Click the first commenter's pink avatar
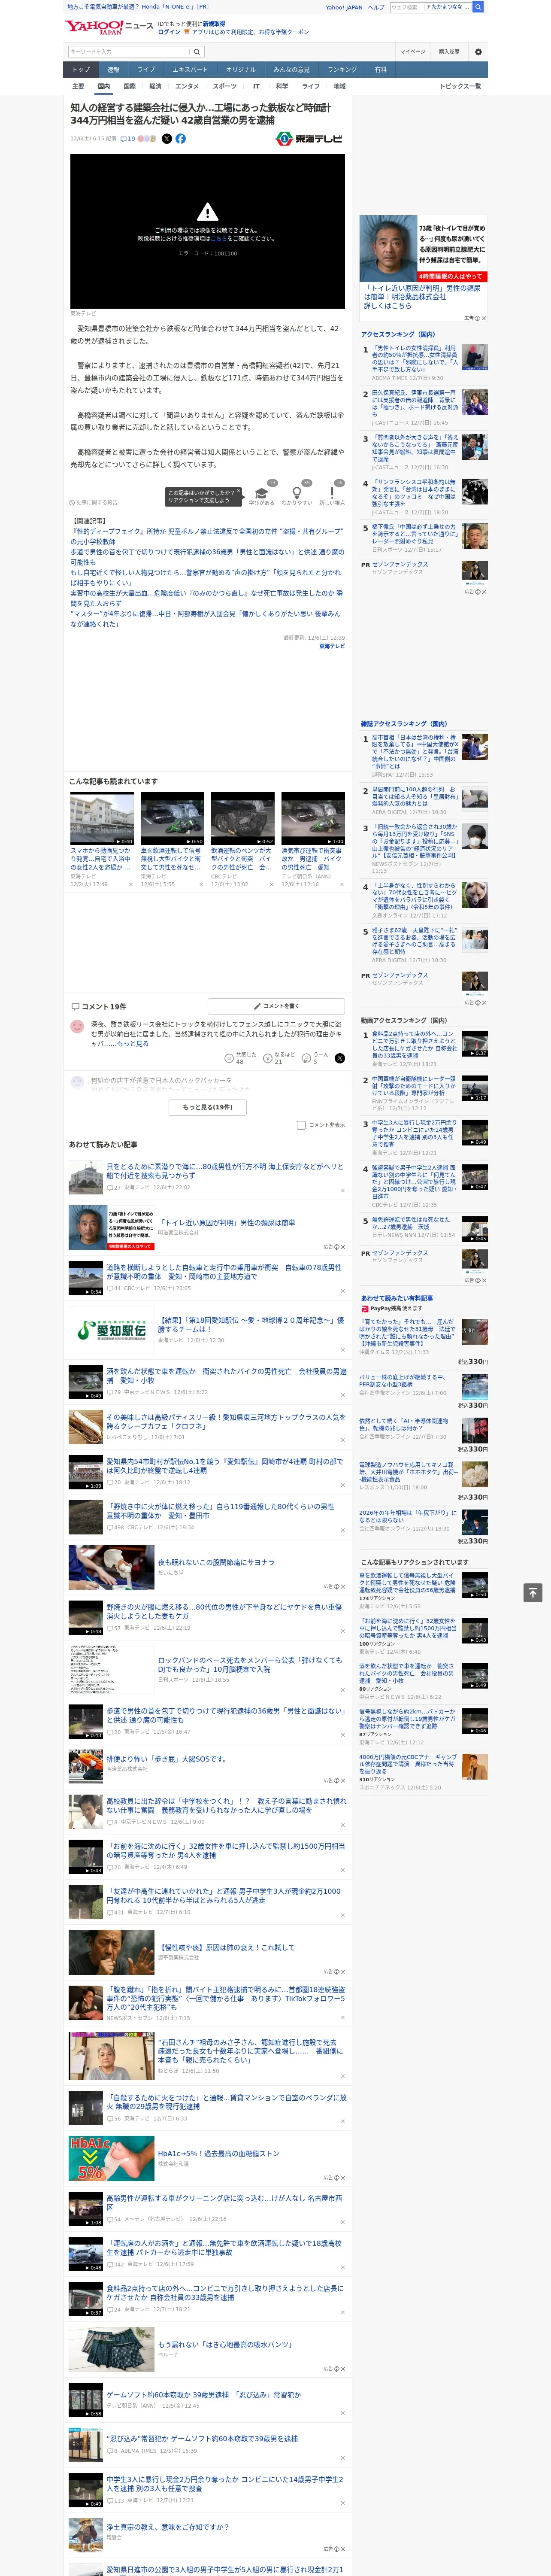The height and width of the screenshot is (2576, 551). pos(77,1026)
